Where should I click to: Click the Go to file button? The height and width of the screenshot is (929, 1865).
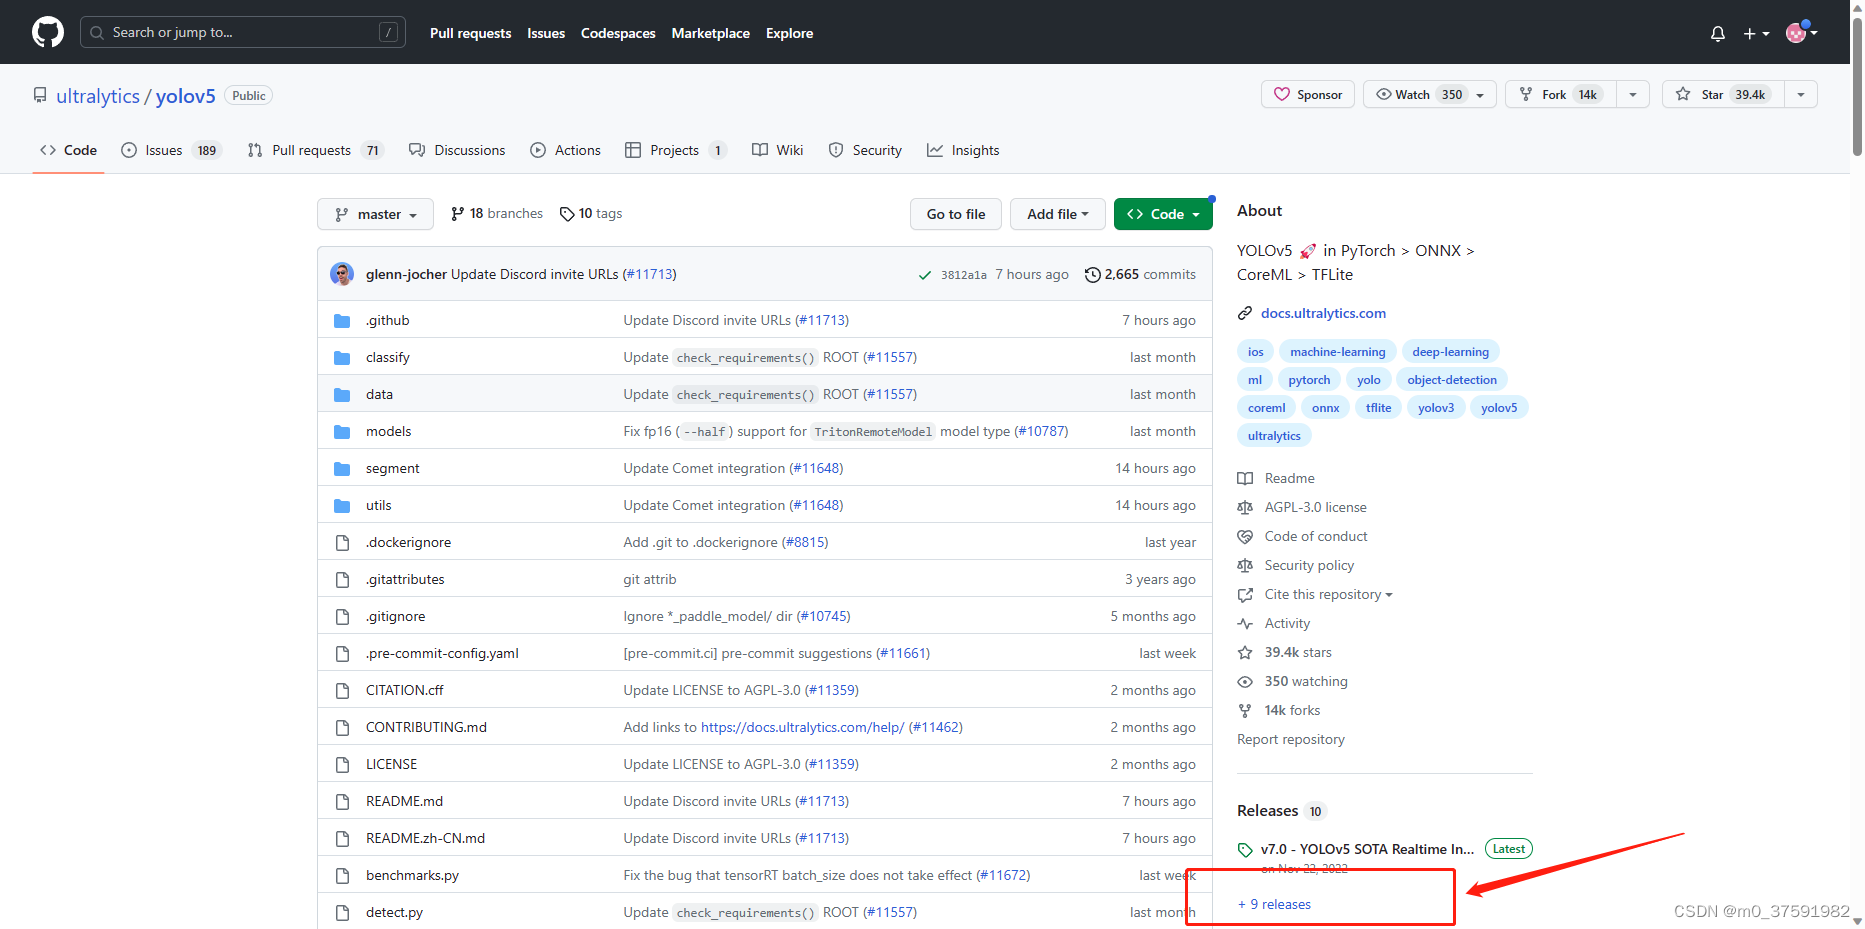(955, 214)
